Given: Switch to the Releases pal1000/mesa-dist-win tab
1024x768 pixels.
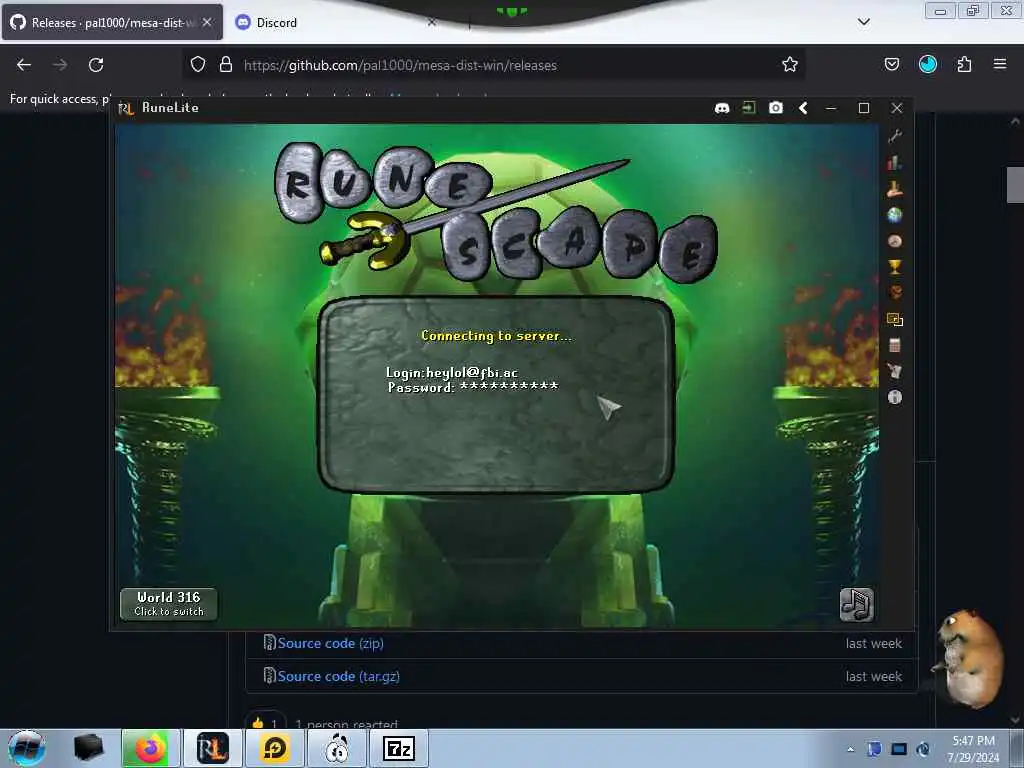Looking at the screenshot, I should coord(112,22).
